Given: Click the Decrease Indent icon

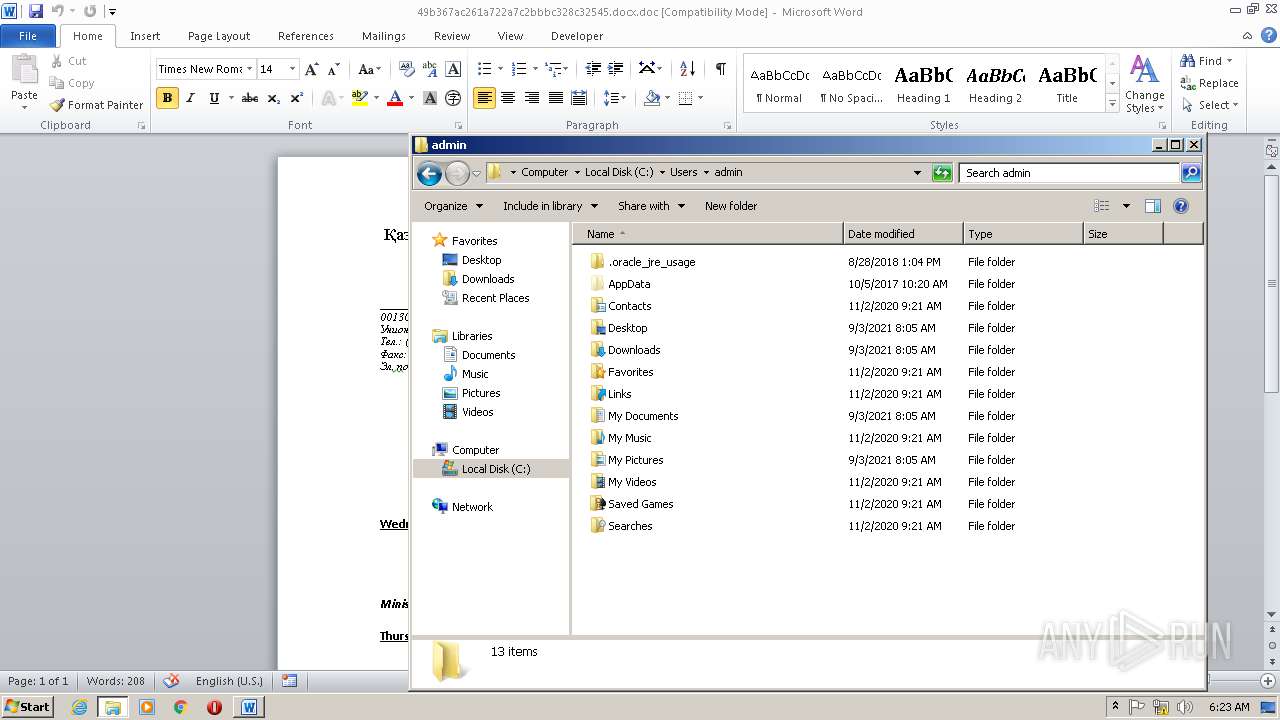Looking at the screenshot, I should (593, 69).
